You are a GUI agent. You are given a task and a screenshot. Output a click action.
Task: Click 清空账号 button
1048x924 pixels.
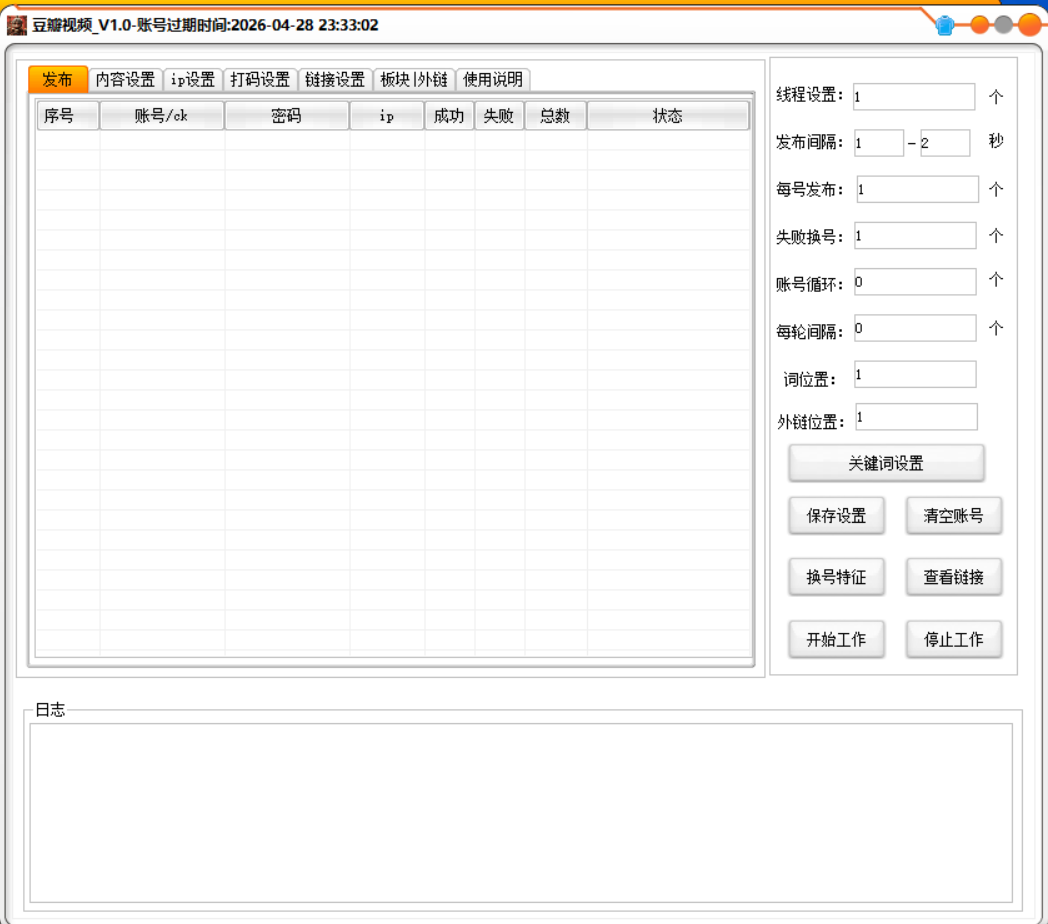(954, 515)
